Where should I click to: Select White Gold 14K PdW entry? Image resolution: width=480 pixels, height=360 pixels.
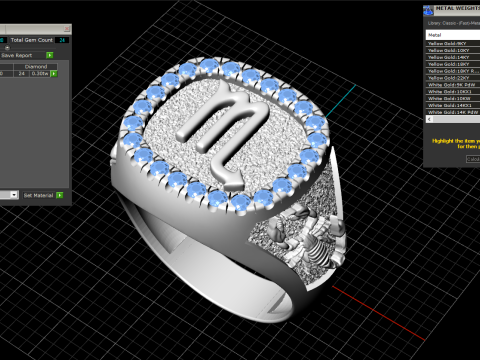pyautogui.click(x=453, y=112)
